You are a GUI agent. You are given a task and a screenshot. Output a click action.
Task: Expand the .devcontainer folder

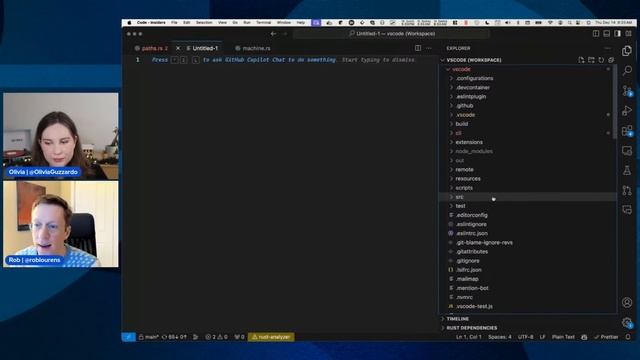point(529,87)
